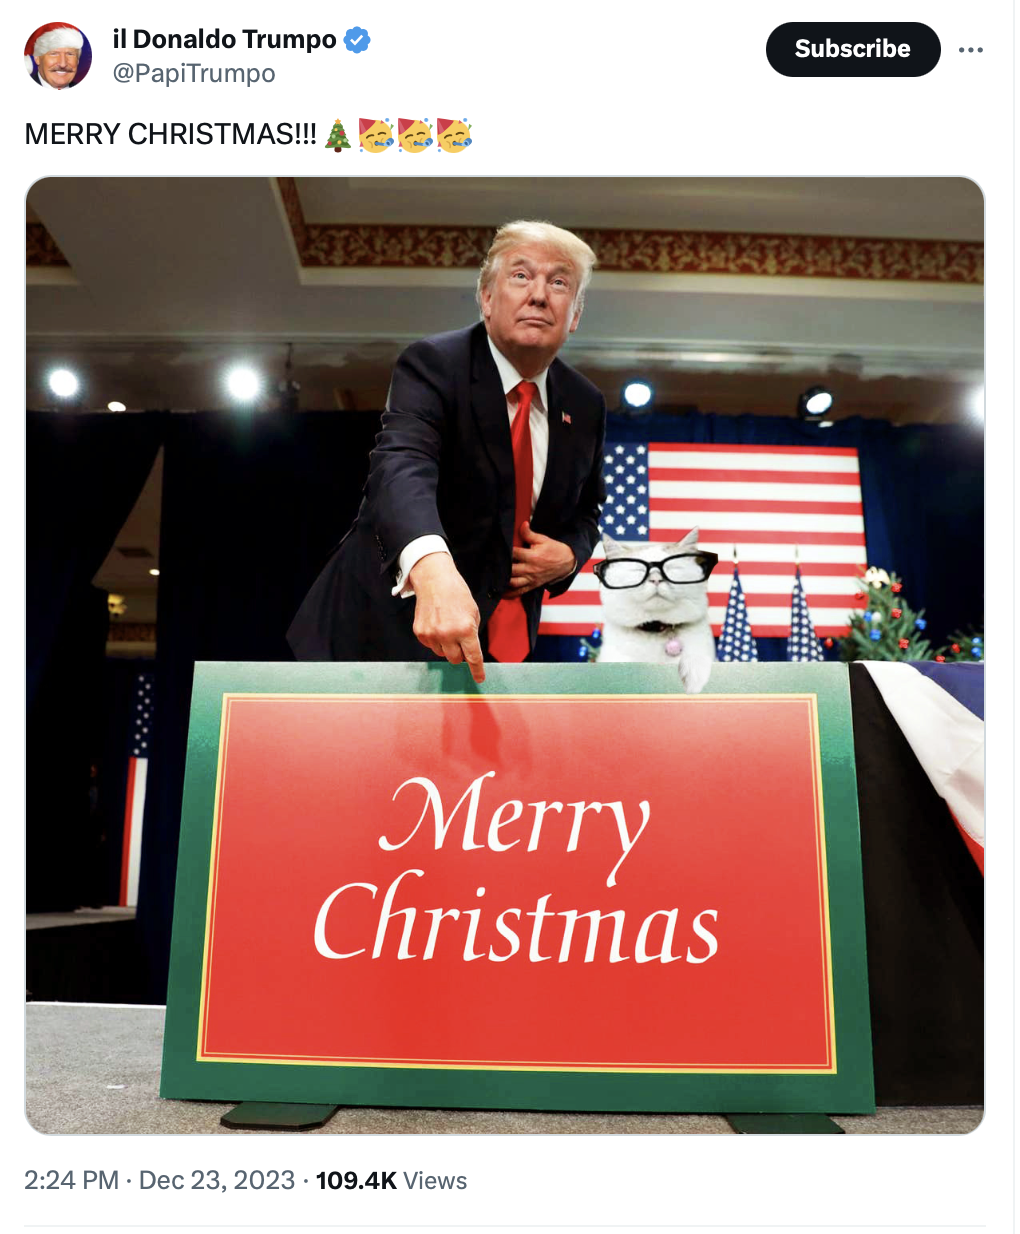Subscribe to il Donaldo Trumpo

point(853,49)
